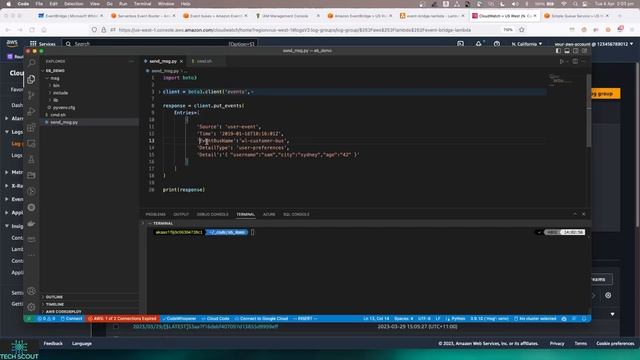This screenshot has height=360, width=640.
Task: Click the Split Editor icon
Action: 575,61
